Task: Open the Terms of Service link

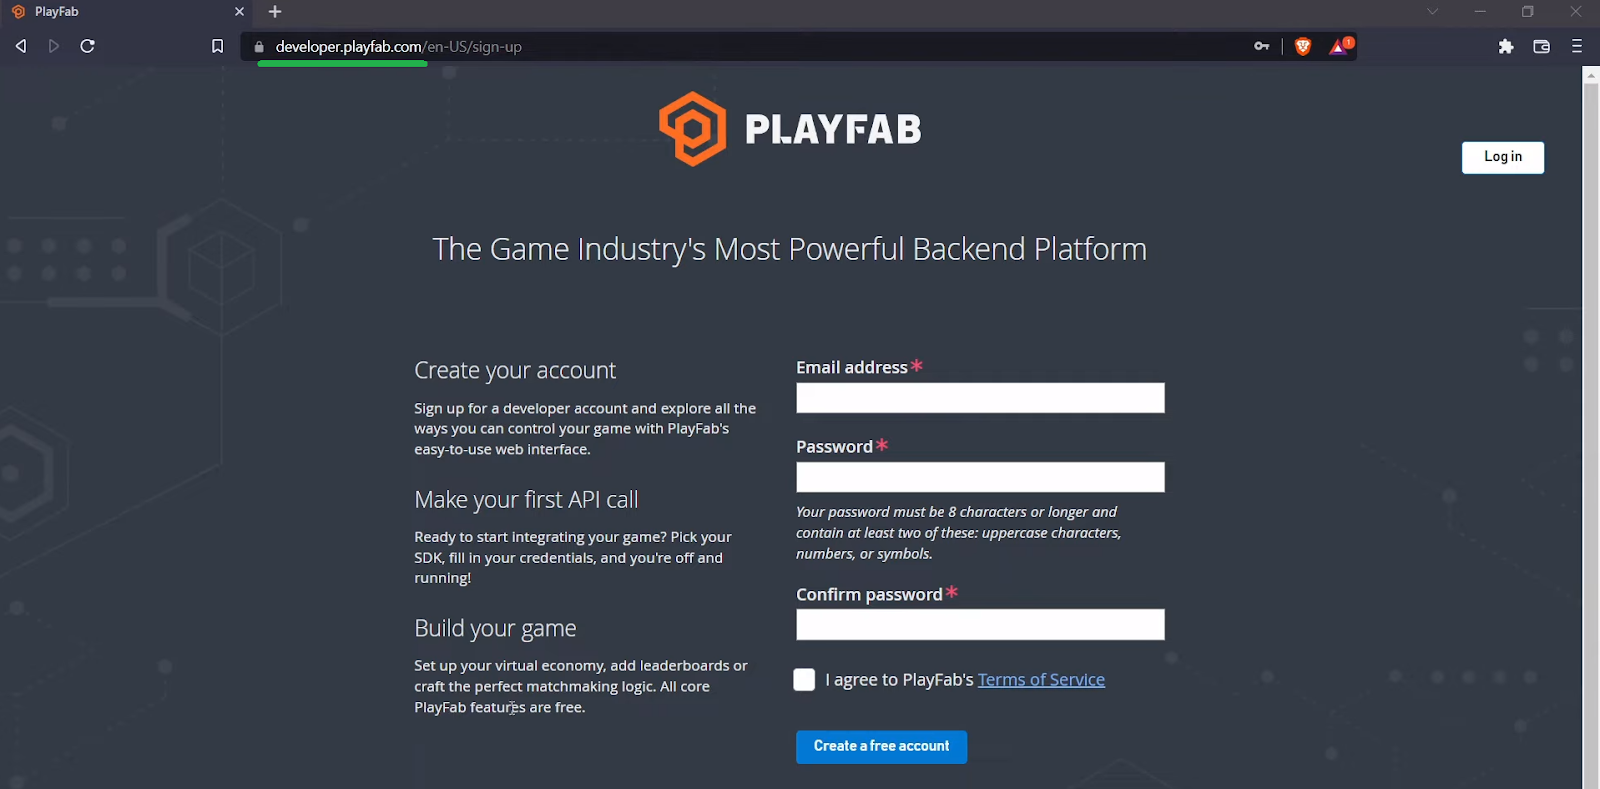Action: click(x=1041, y=680)
